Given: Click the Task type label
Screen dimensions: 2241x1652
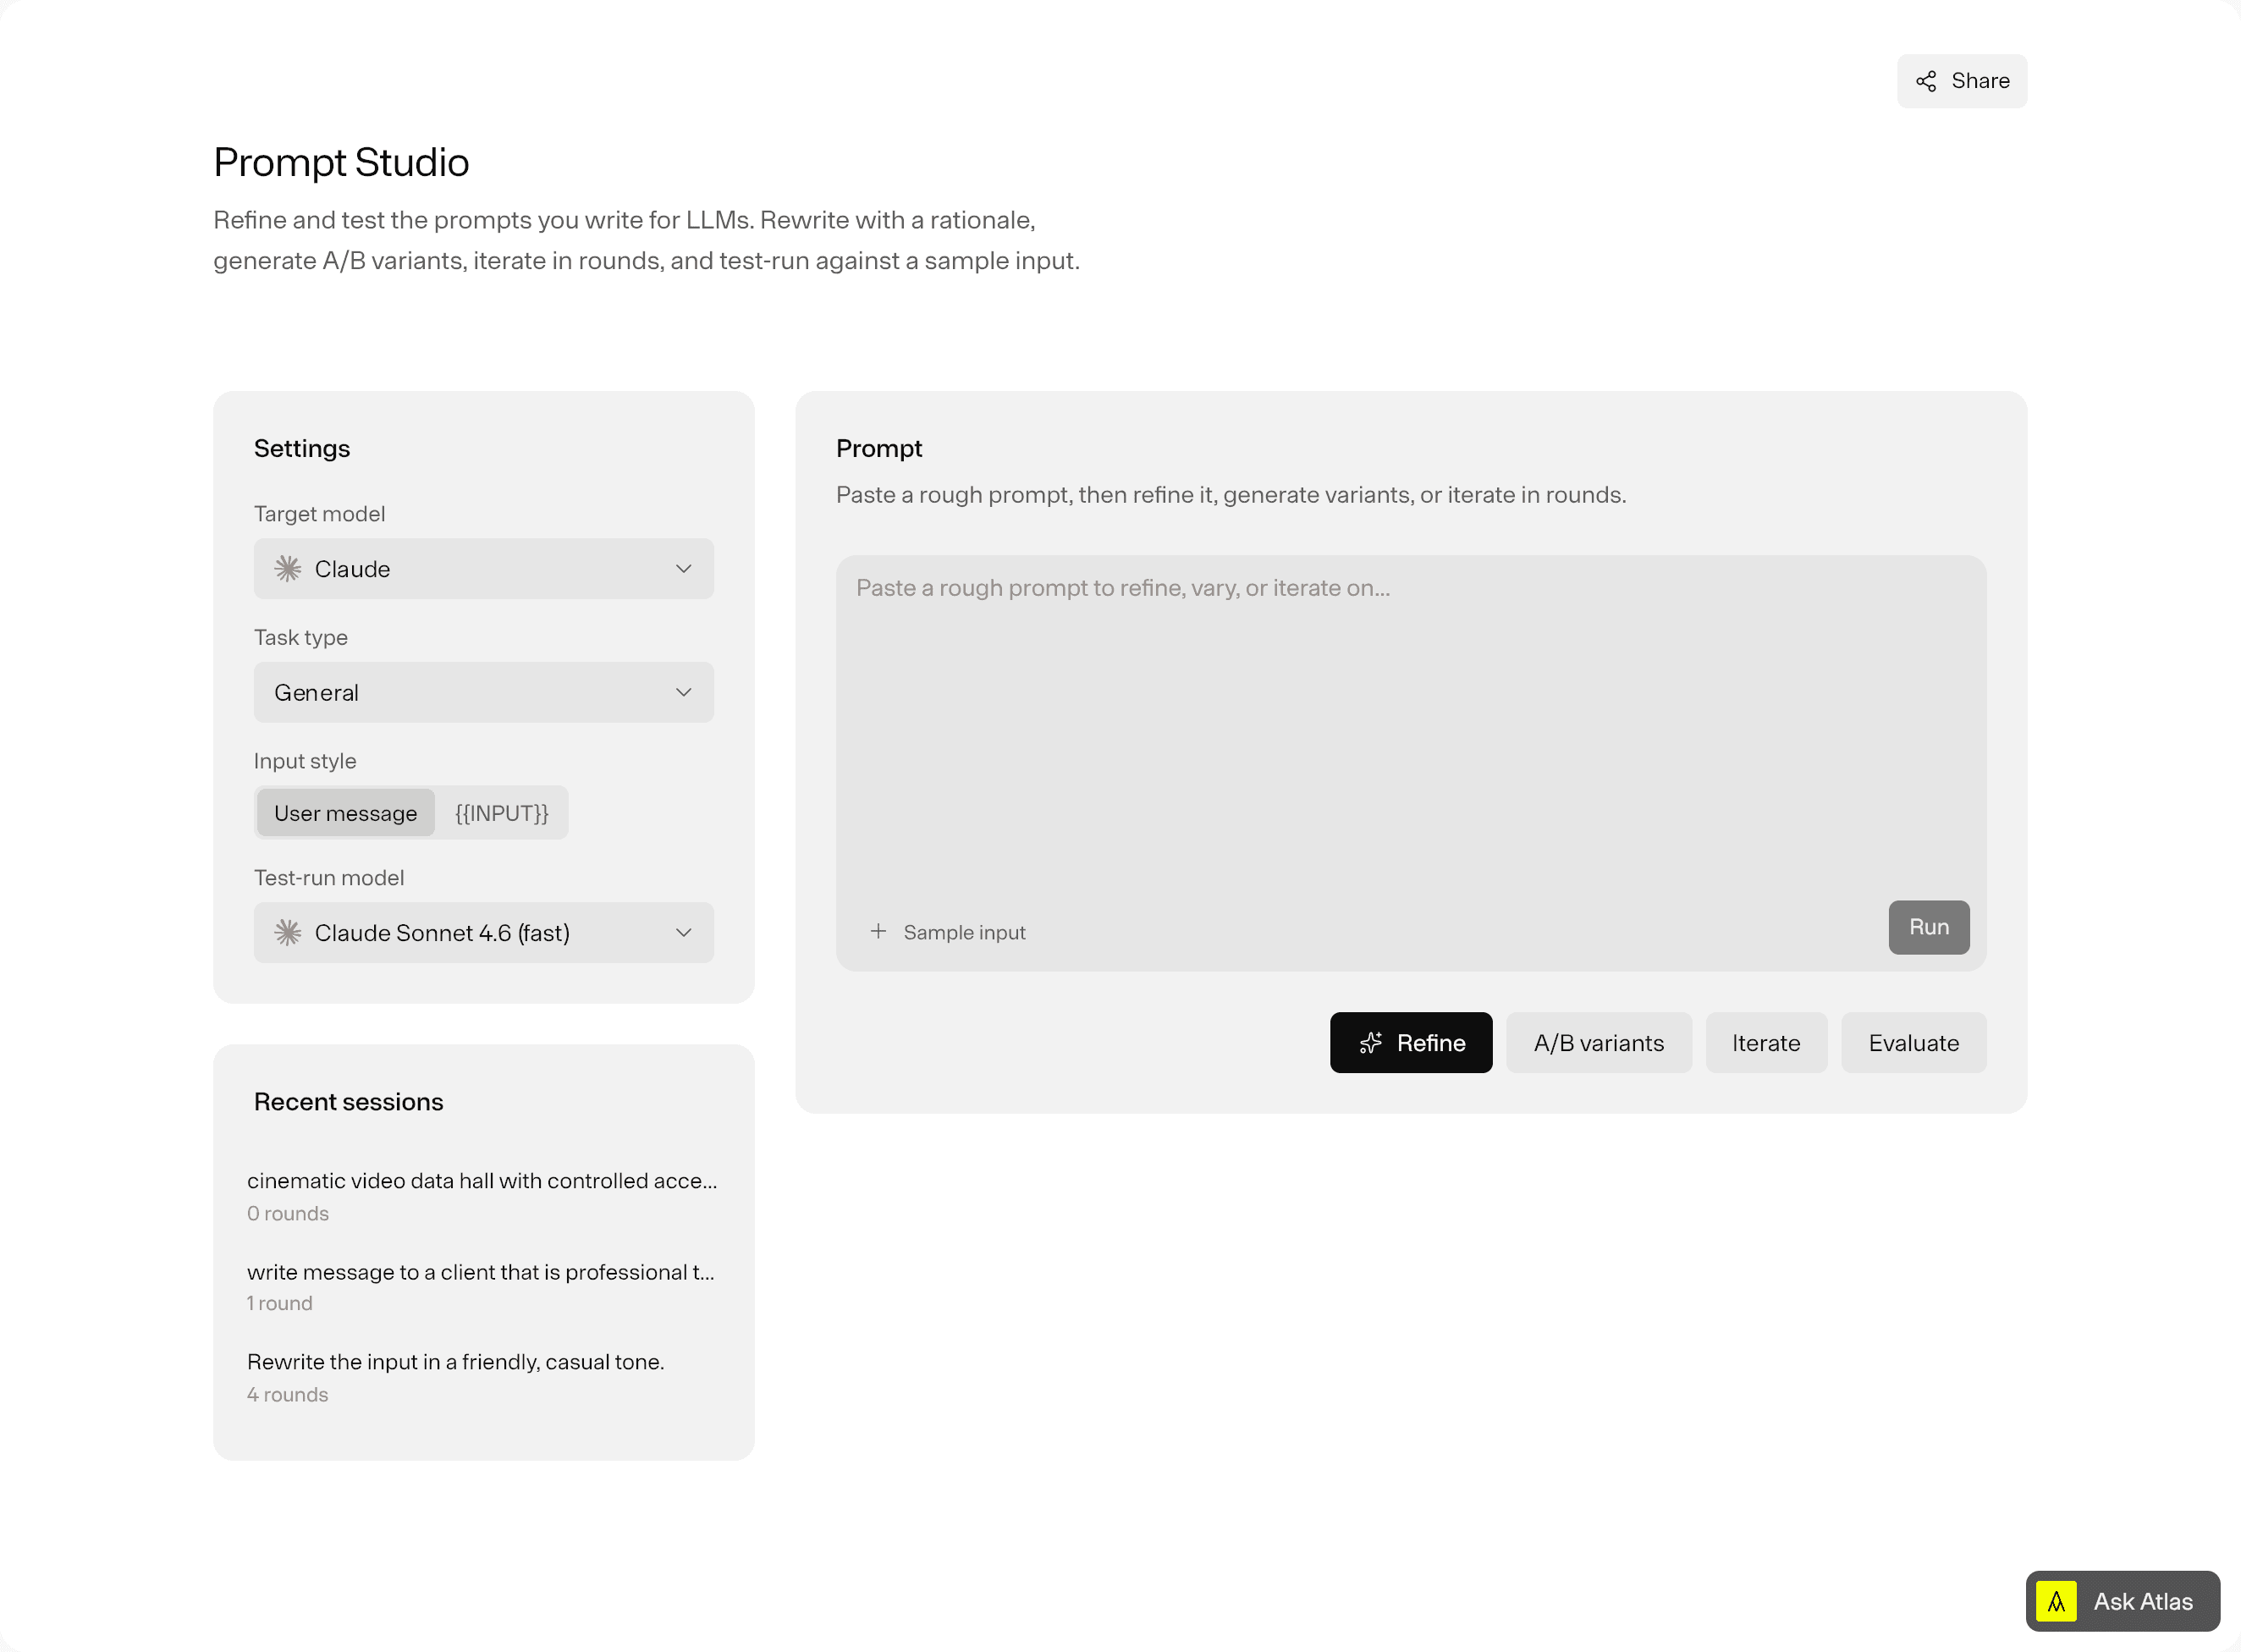Looking at the screenshot, I should 301,637.
